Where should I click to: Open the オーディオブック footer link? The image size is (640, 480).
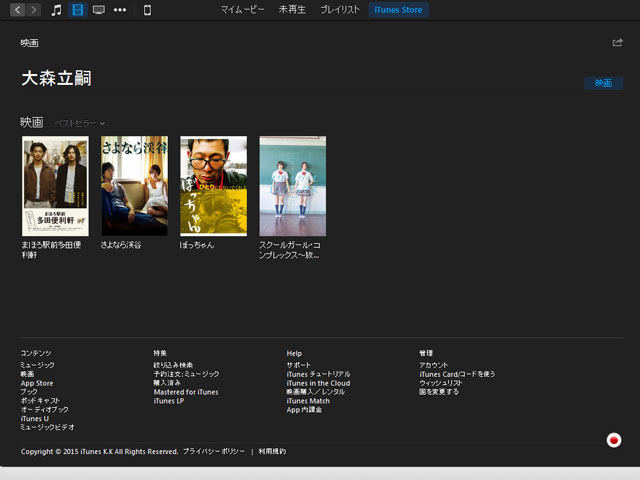[44, 409]
